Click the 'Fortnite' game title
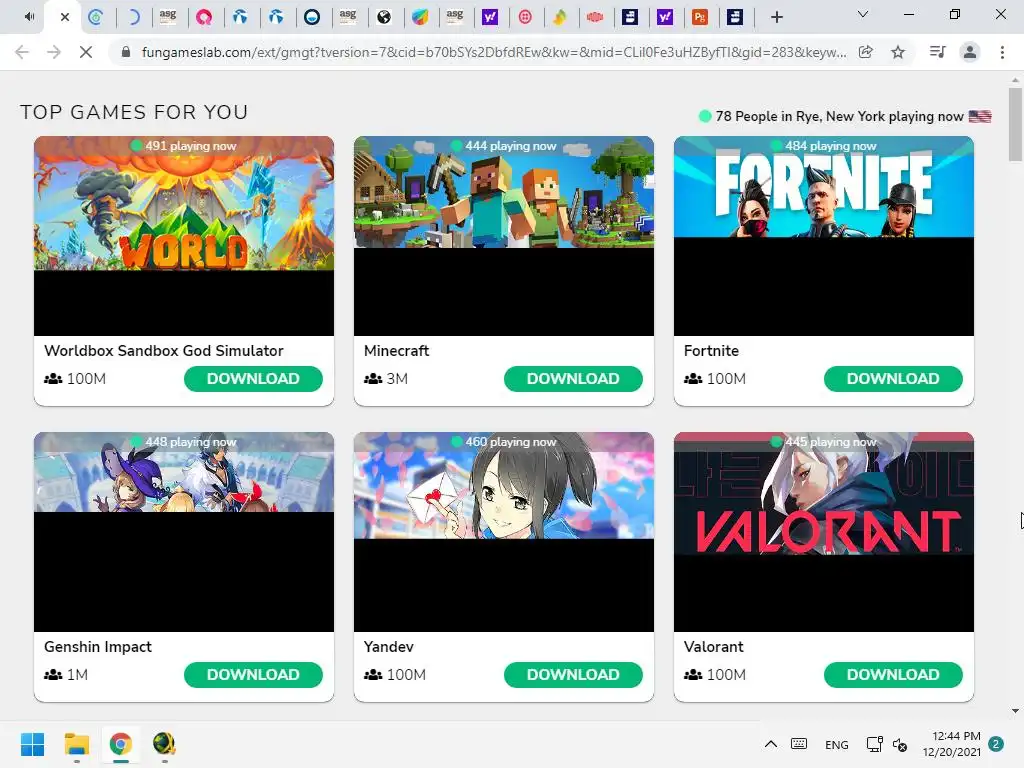1024x768 pixels. tap(711, 351)
